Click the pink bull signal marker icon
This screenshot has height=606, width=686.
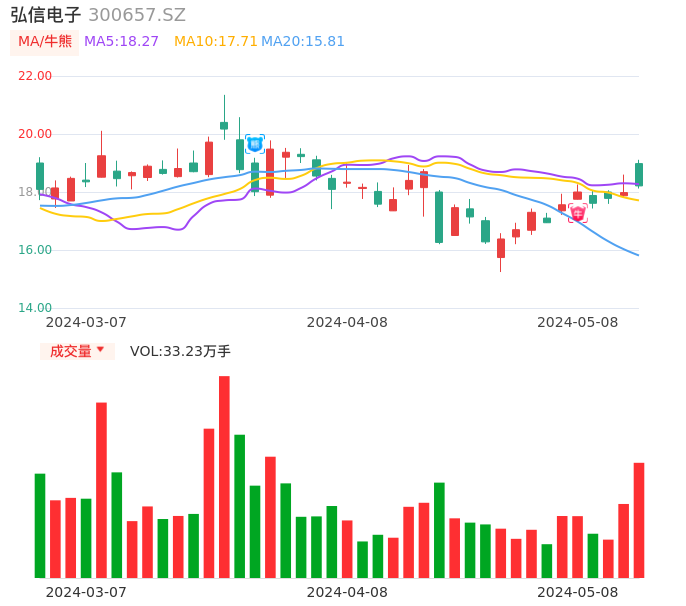coord(578,213)
